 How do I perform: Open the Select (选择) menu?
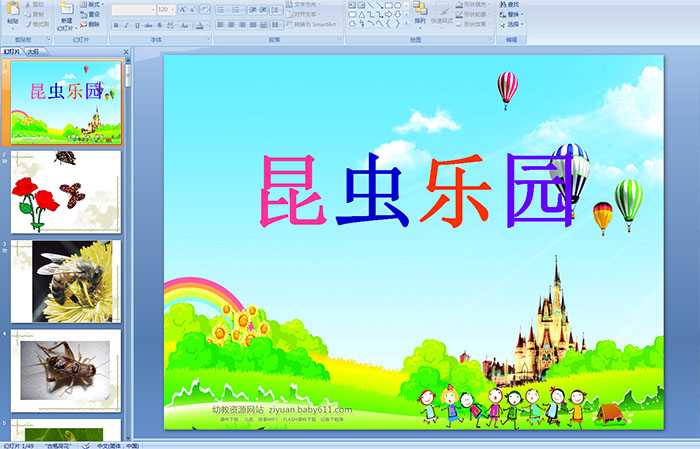[512, 24]
